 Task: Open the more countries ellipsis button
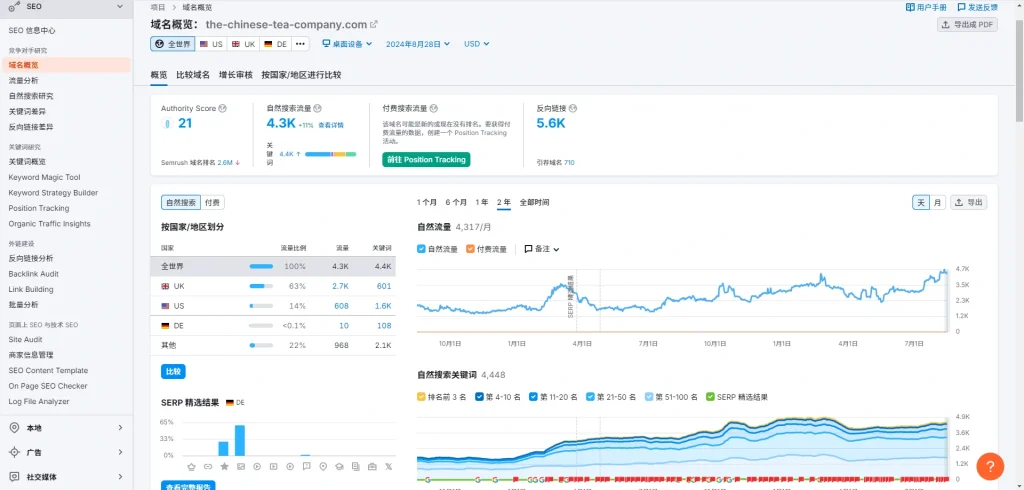[300, 44]
